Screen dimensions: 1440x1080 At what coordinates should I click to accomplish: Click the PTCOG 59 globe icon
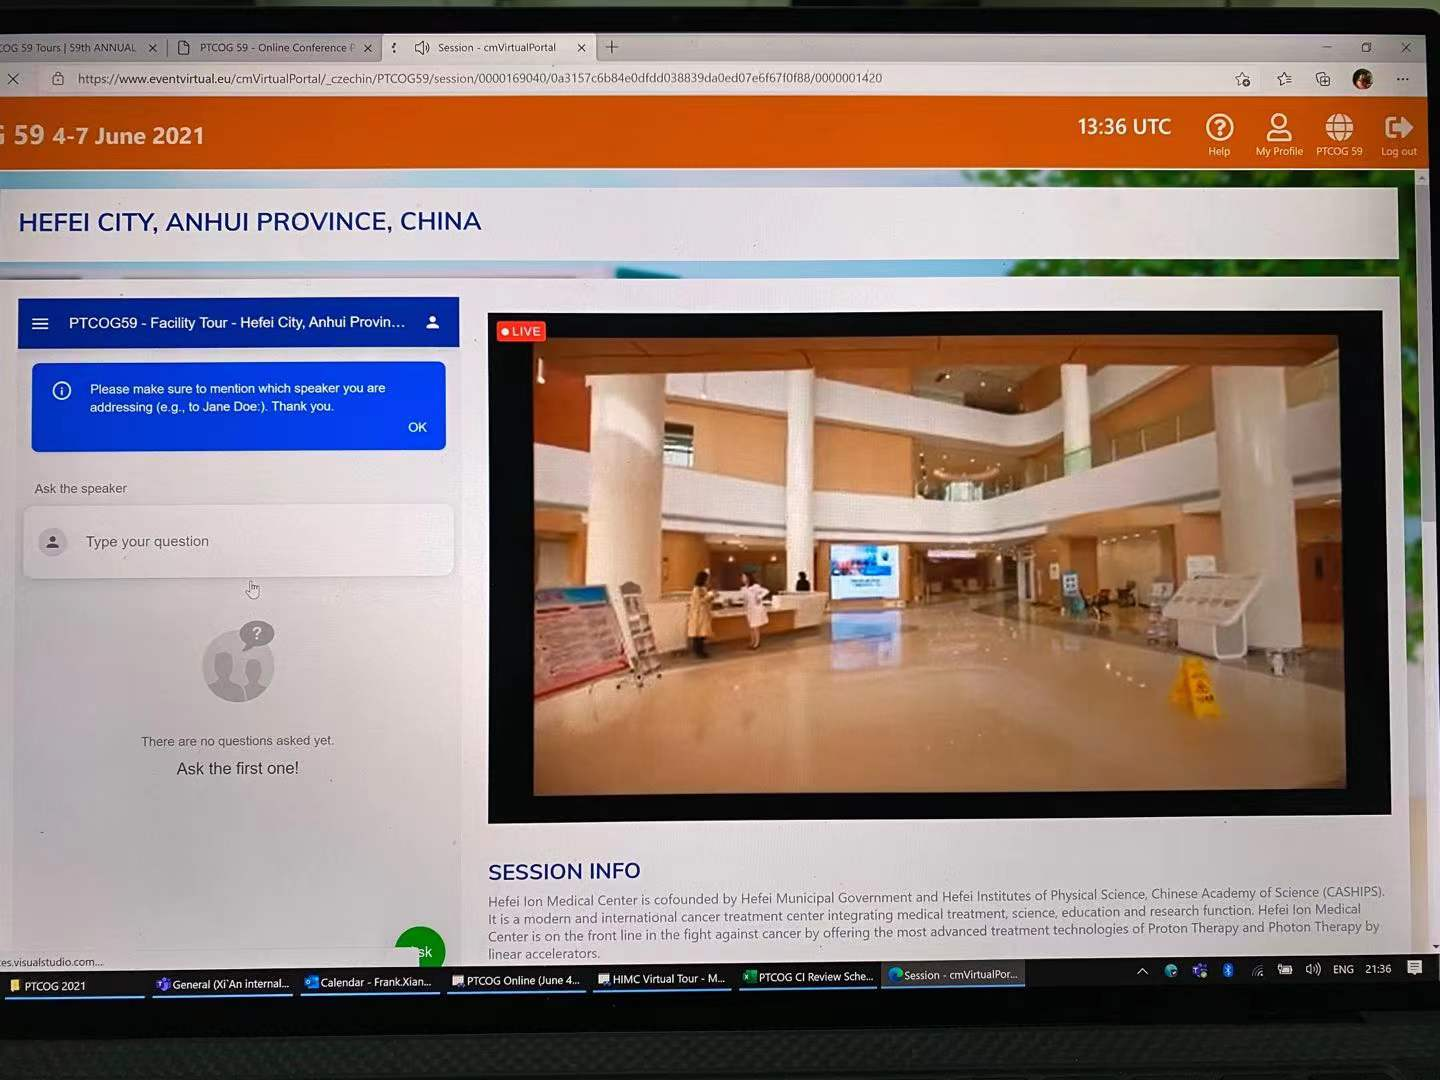(x=1339, y=134)
